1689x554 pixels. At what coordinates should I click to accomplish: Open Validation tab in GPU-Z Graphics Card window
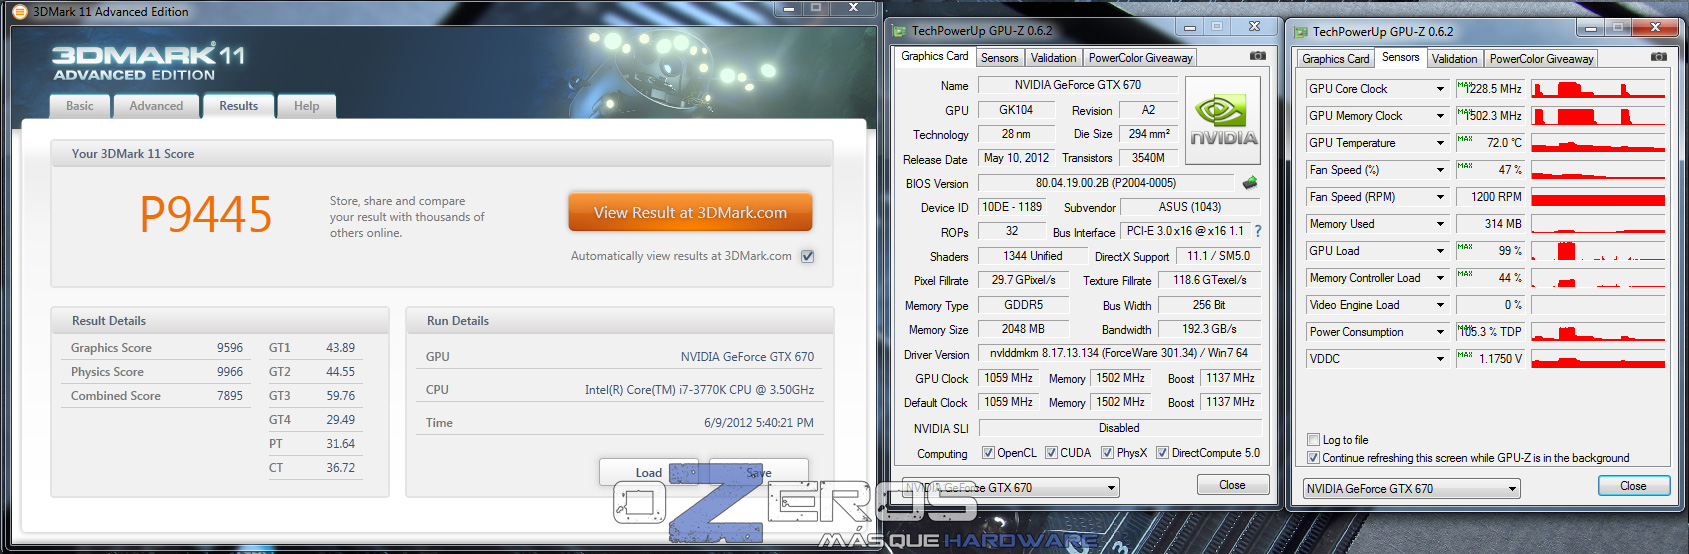click(x=1054, y=58)
